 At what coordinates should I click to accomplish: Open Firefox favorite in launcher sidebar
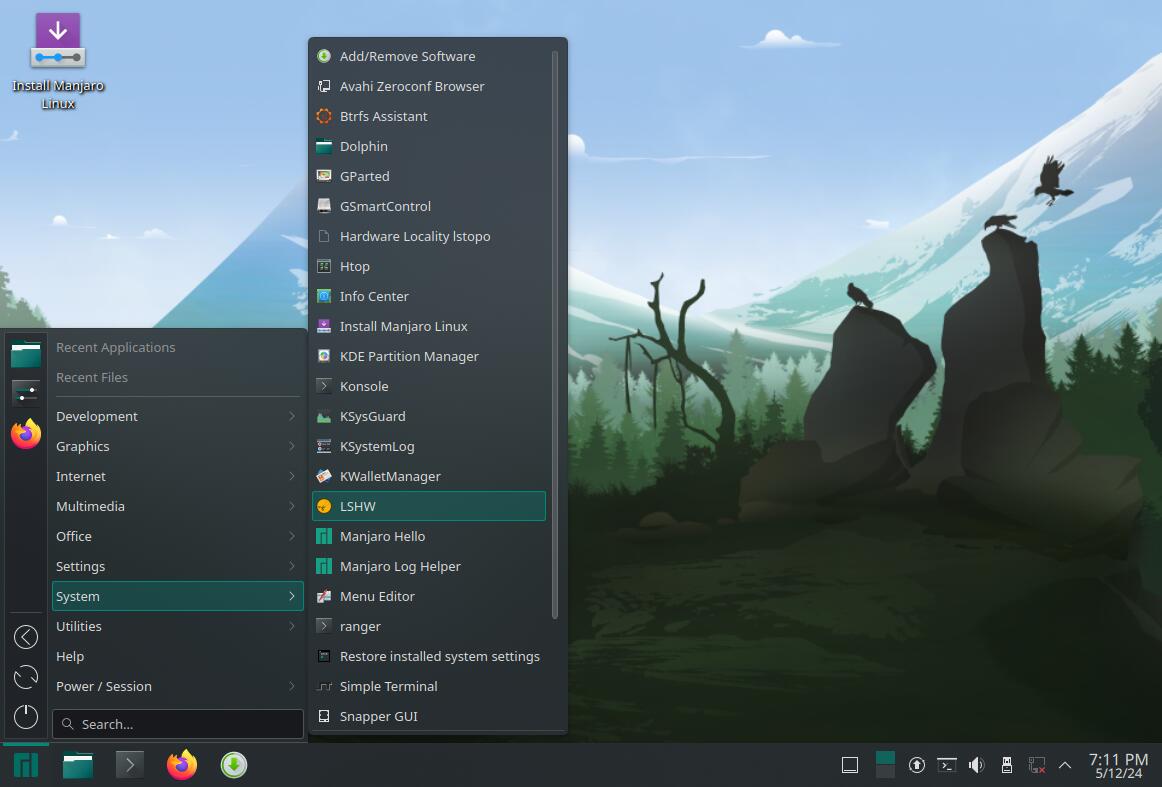coord(26,434)
